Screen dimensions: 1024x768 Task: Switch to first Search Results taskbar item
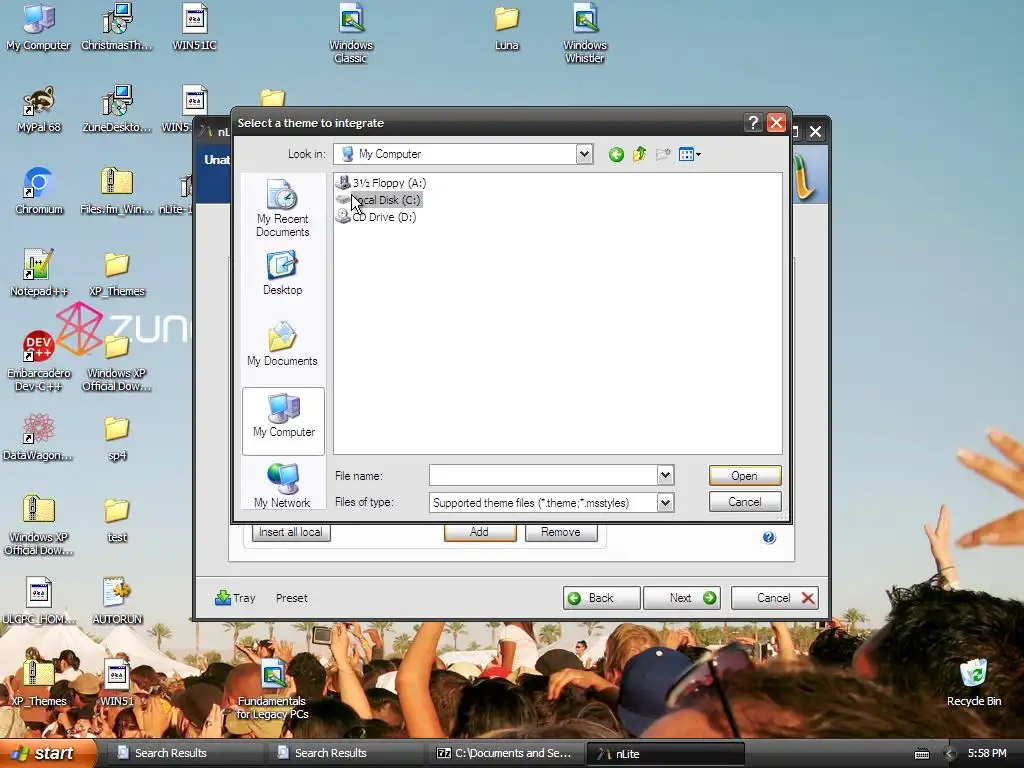(x=185, y=753)
